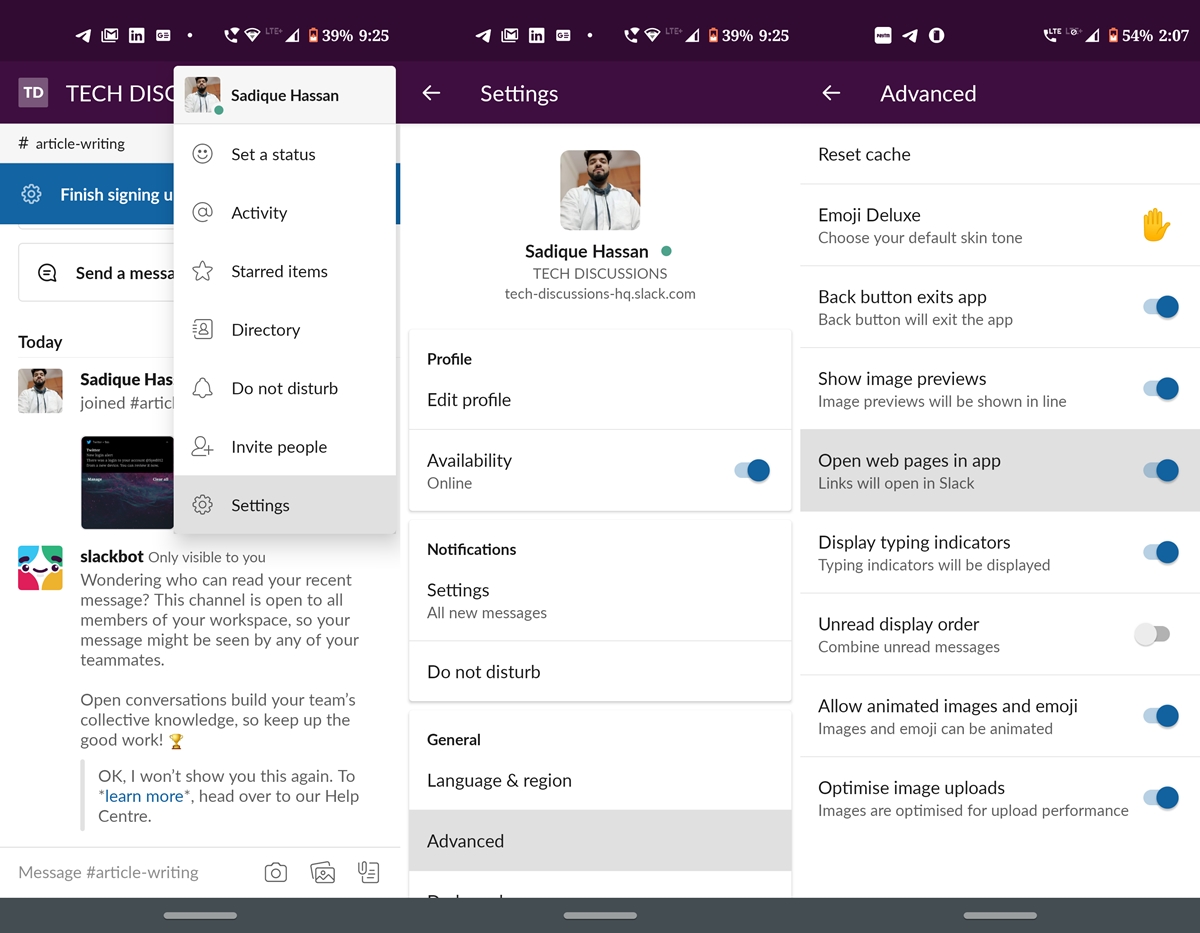Select Set a status menu item

pyautogui.click(x=285, y=154)
